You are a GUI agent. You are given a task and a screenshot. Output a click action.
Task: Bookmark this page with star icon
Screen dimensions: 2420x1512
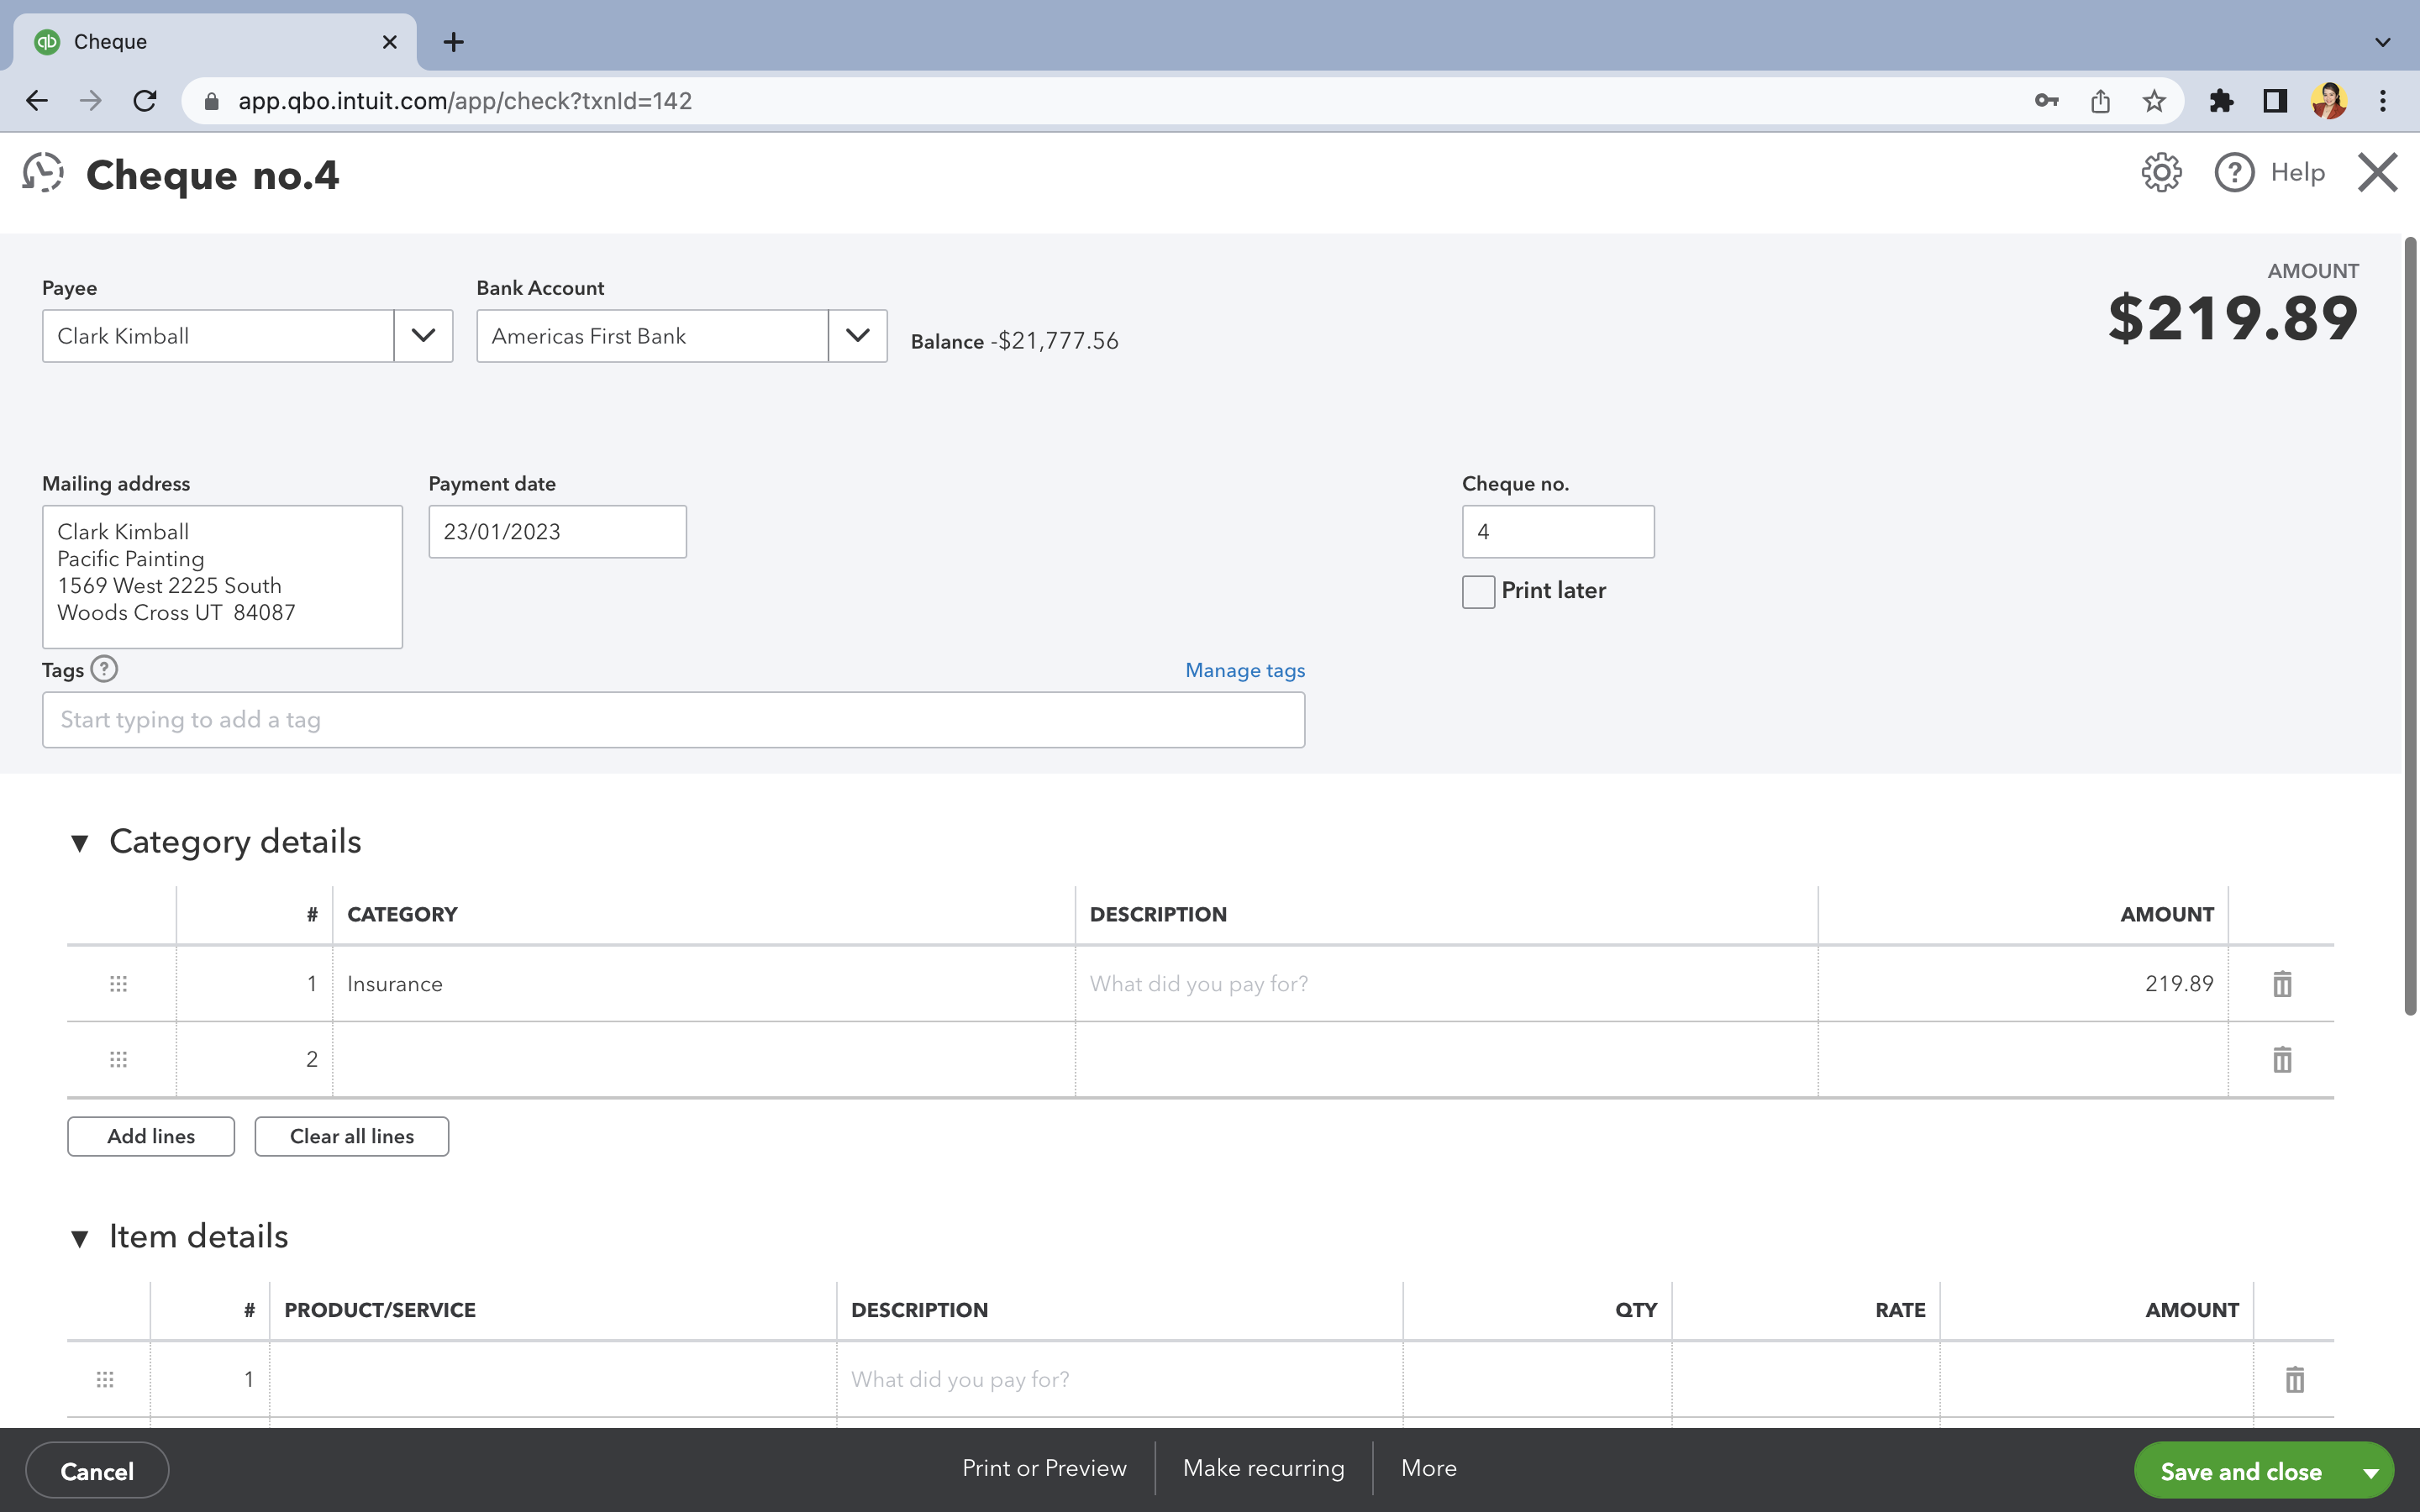tap(2154, 101)
